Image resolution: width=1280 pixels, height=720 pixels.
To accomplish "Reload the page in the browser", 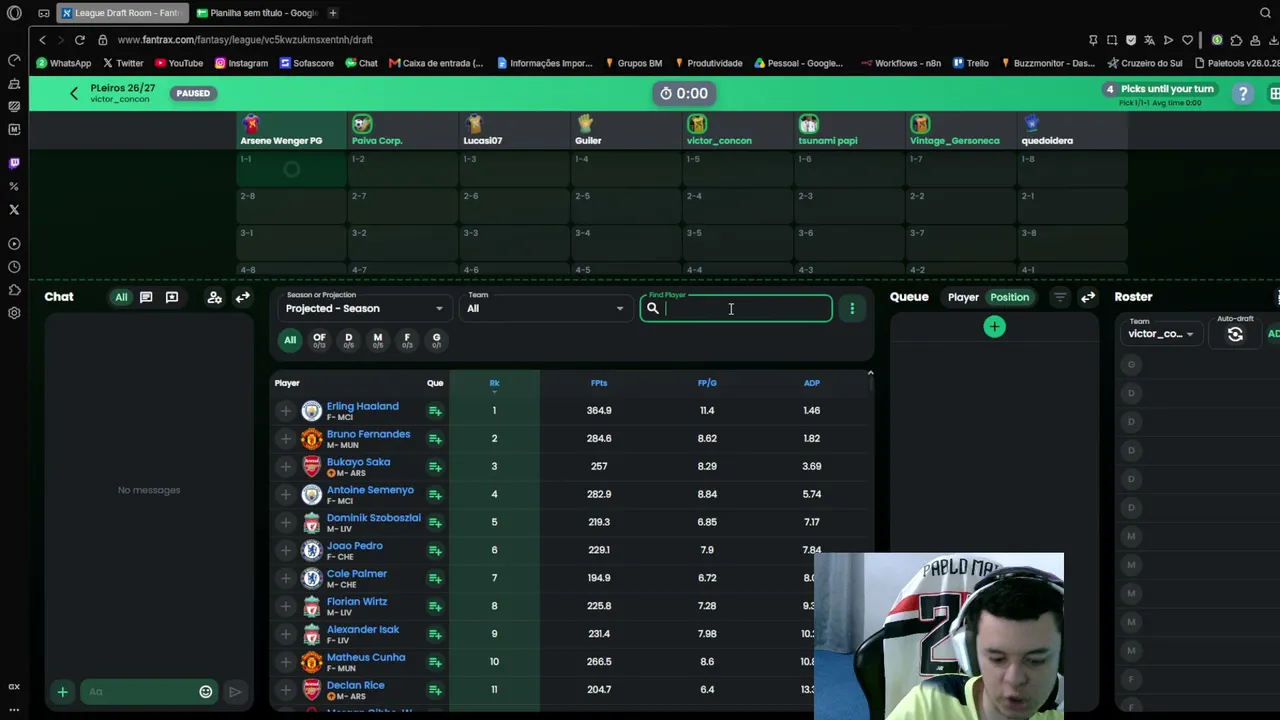I will (x=80, y=40).
